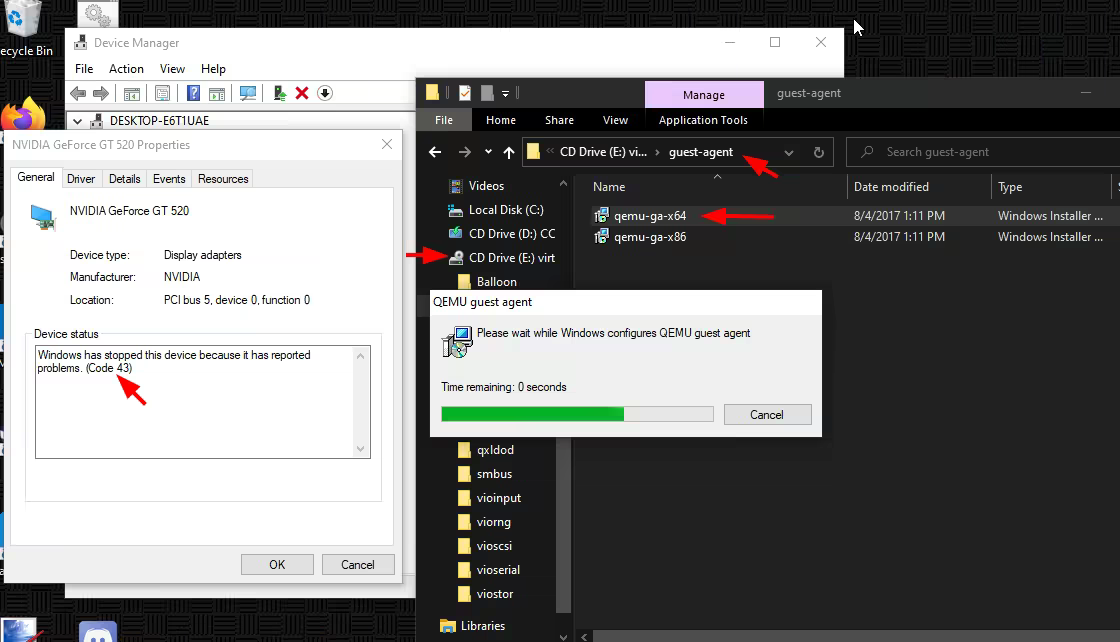Open Properties from the Device Manager toolbar
The image size is (1120, 642).
point(163,94)
